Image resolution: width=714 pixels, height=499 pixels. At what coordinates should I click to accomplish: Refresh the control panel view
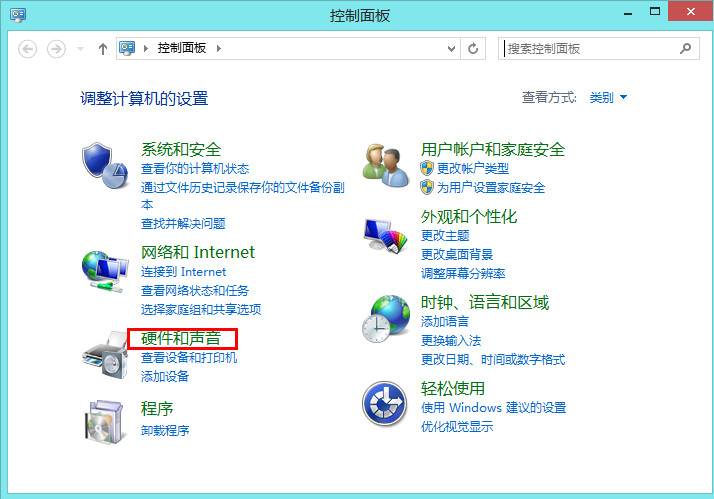click(x=473, y=48)
